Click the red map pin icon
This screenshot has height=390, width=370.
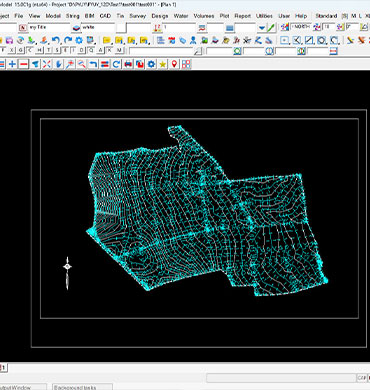coord(174,64)
